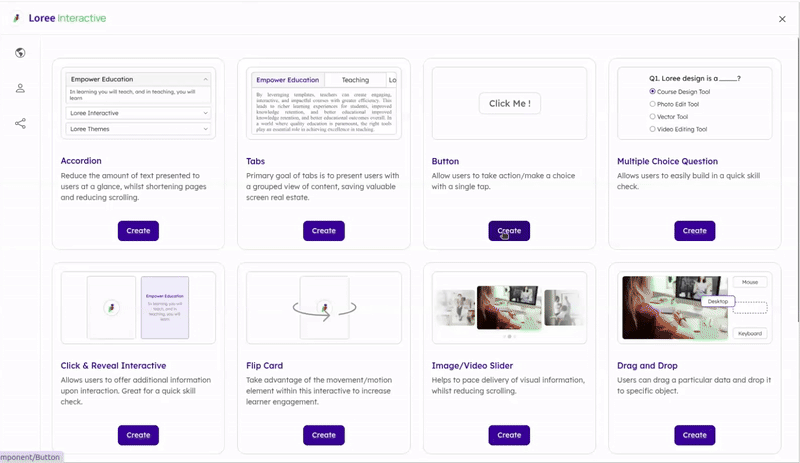Image resolution: width=800 pixels, height=463 pixels.
Task: Click the Loree logo icon at top left
Action: tap(16, 18)
